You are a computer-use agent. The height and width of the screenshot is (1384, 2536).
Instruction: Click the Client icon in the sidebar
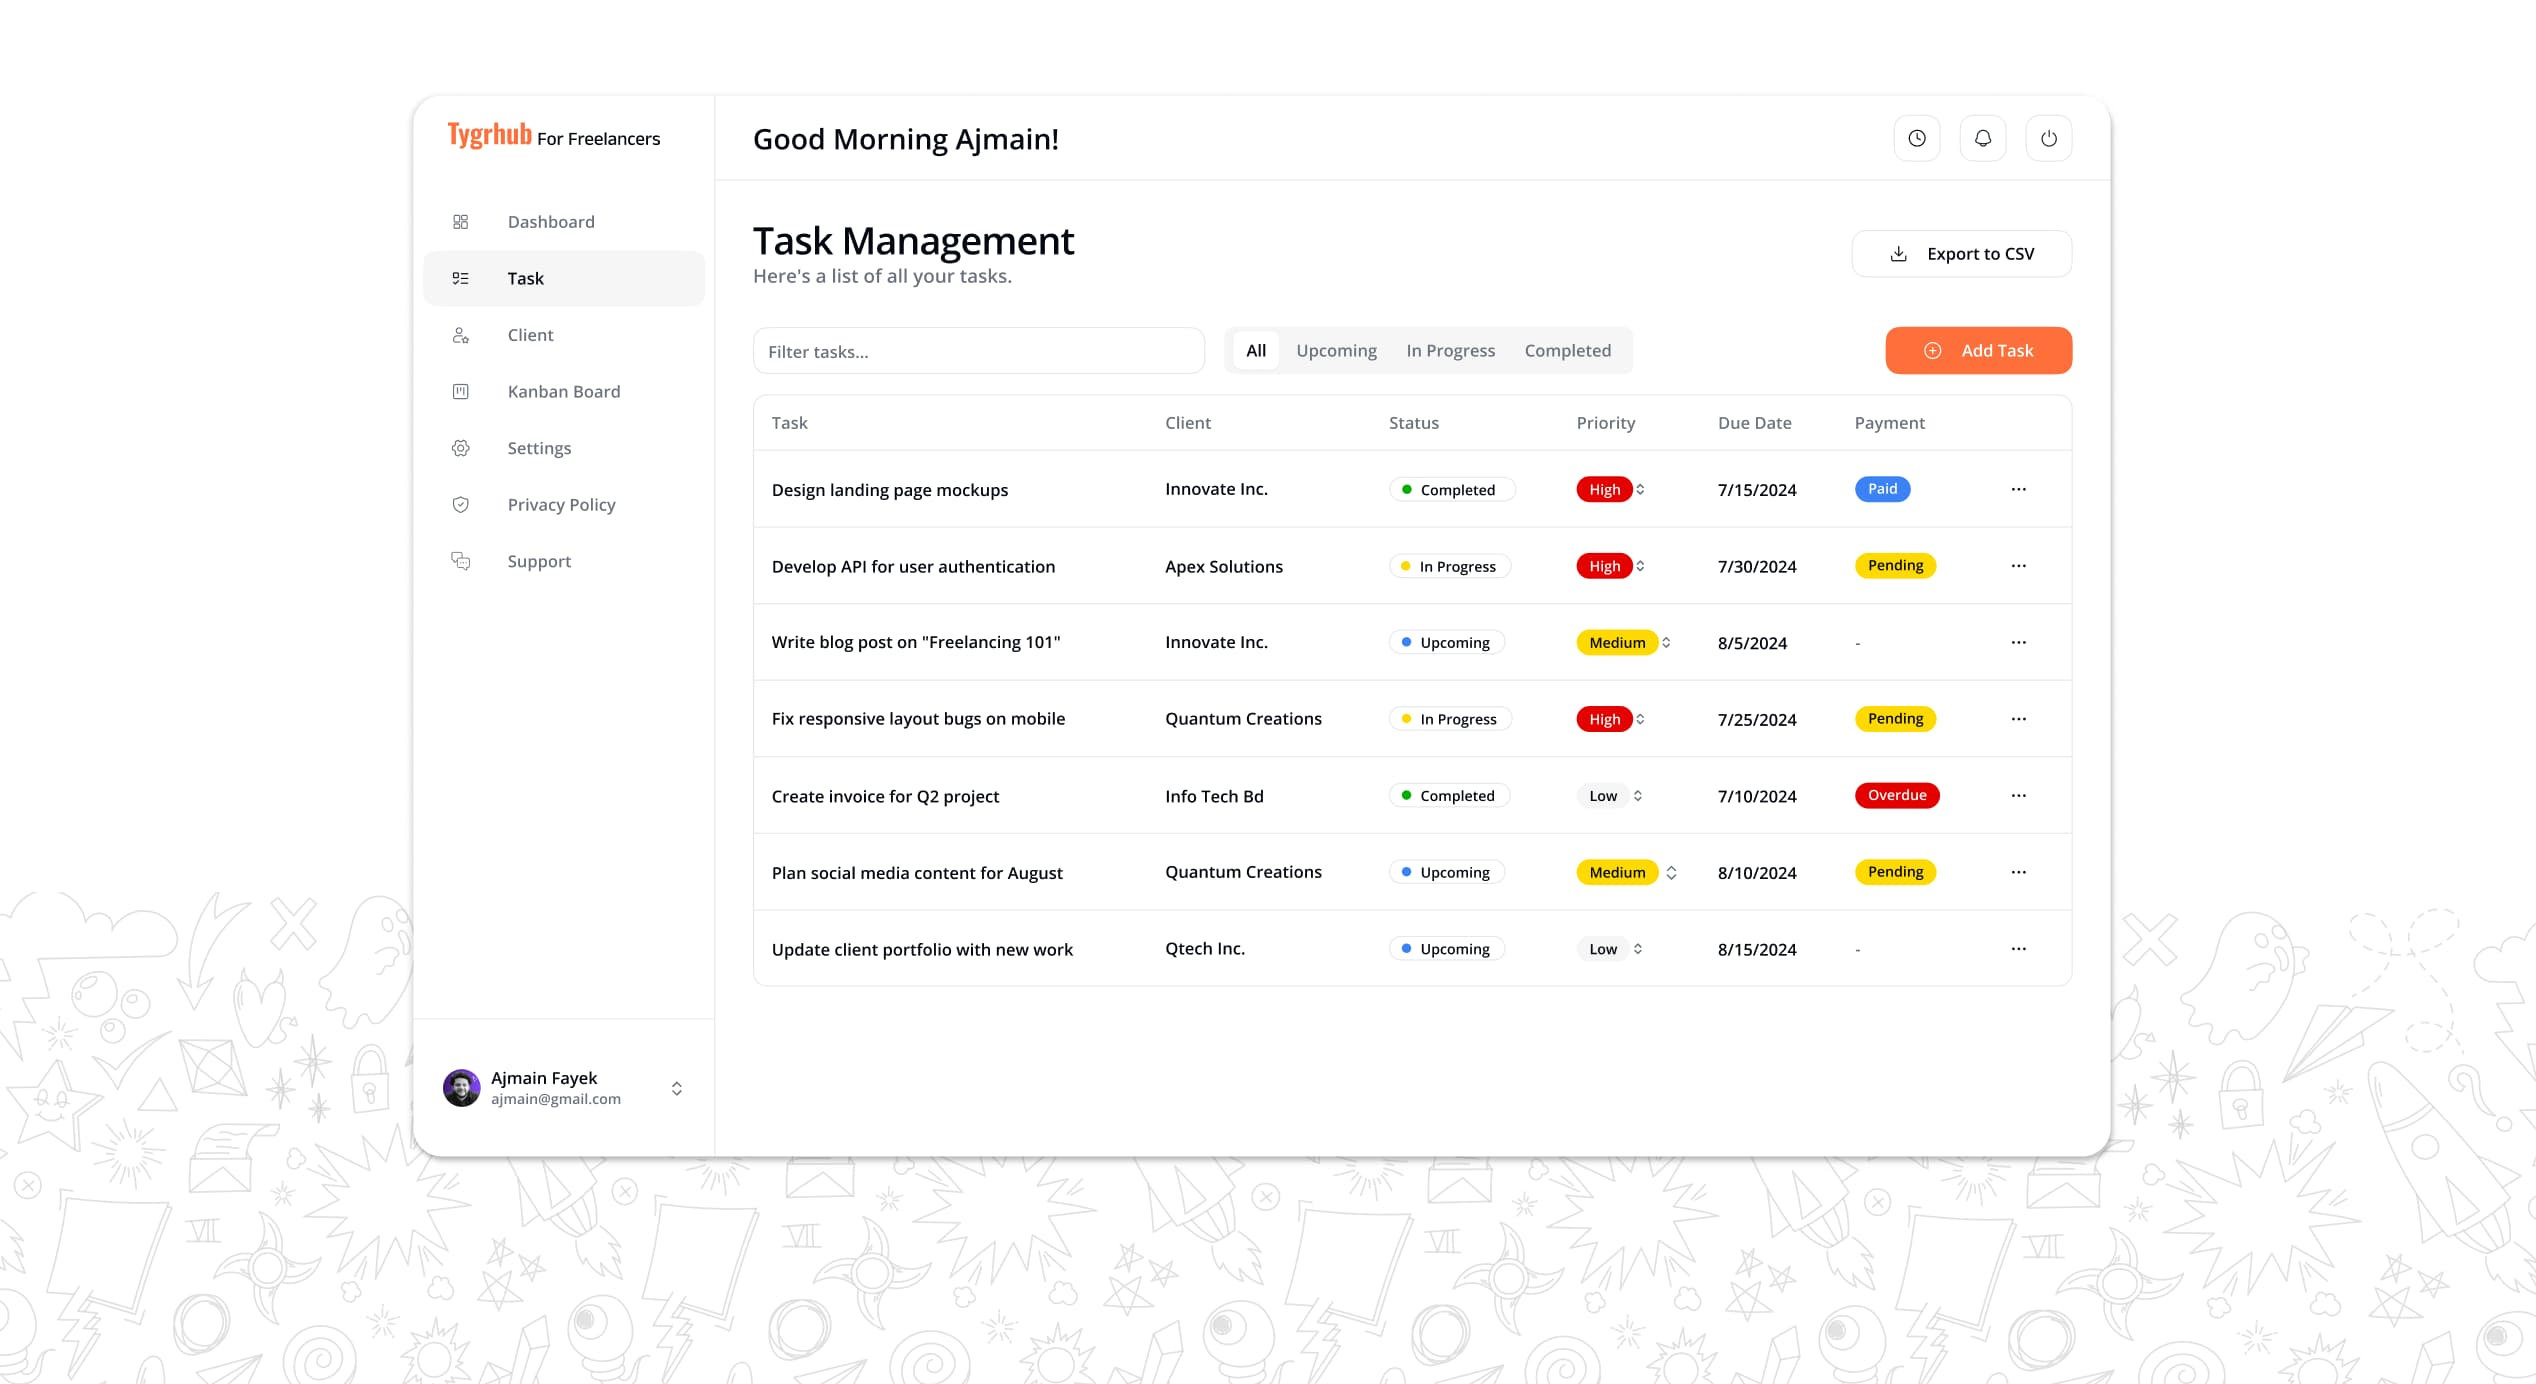(x=461, y=335)
